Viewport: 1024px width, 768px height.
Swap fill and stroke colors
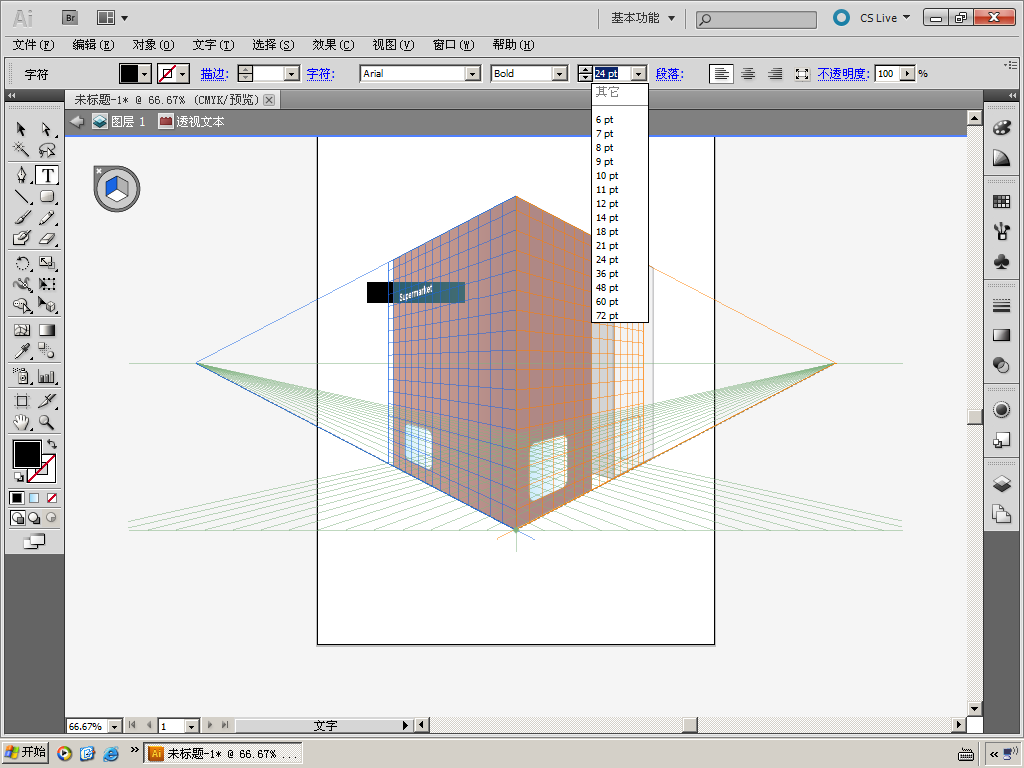(x=52, y=443)
